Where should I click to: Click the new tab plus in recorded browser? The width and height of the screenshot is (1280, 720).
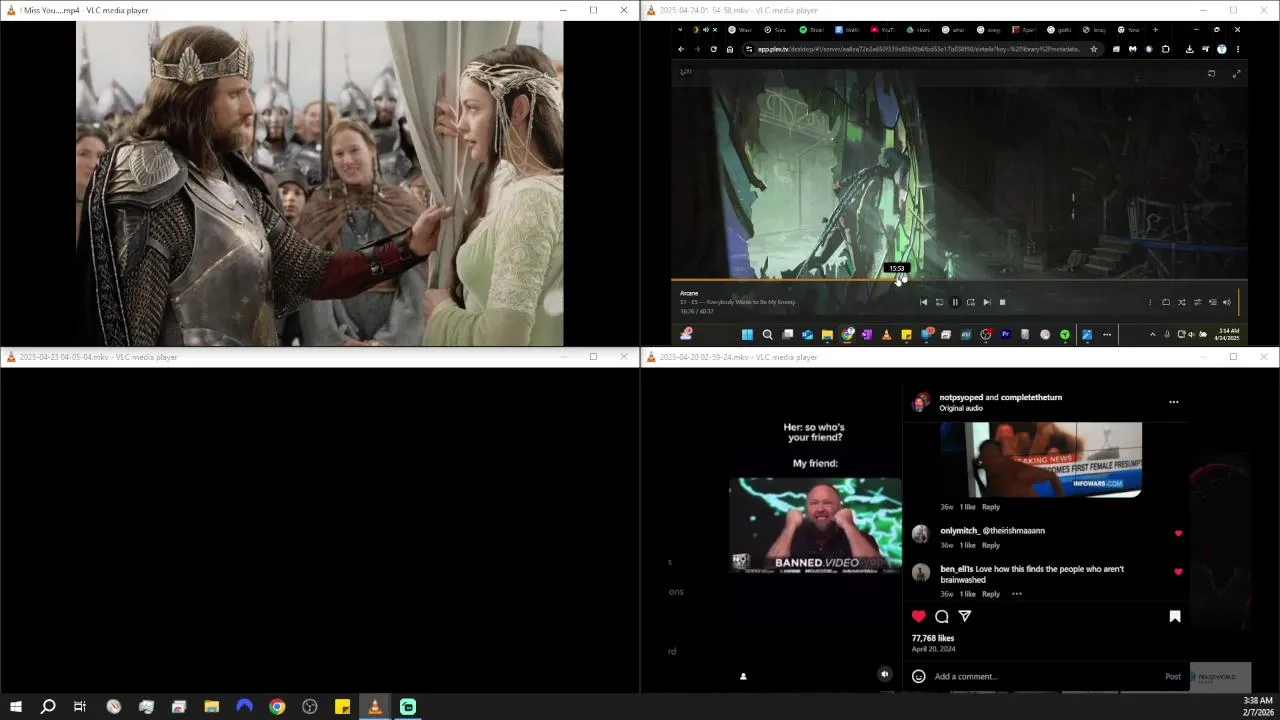point(1155,30)
